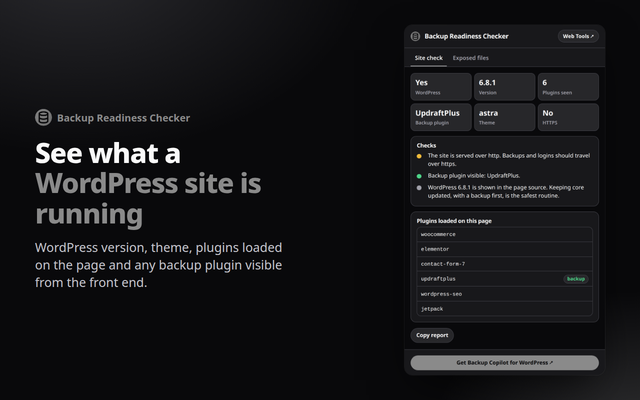Switch to the Site check tab
The image size is (640, 400).
coord(429,58)
